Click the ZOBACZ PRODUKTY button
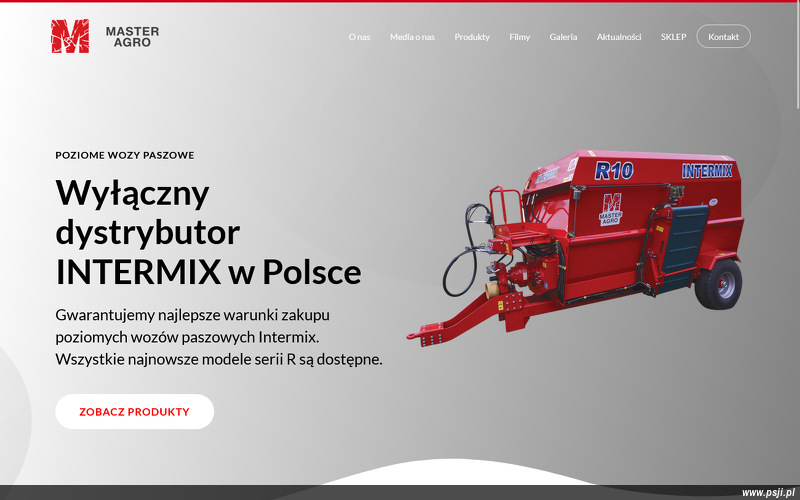The height and width of the screenshot is (500, 800). [135, 412]
